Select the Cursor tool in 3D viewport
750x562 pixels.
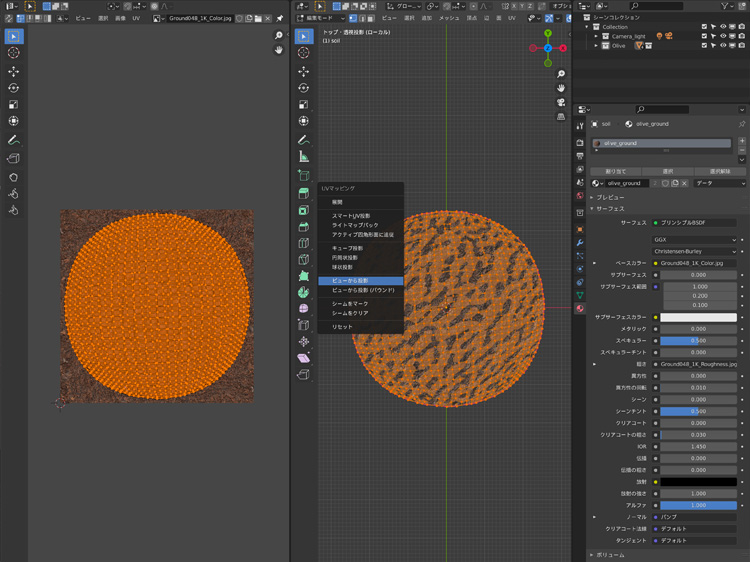tap(304, 54)
